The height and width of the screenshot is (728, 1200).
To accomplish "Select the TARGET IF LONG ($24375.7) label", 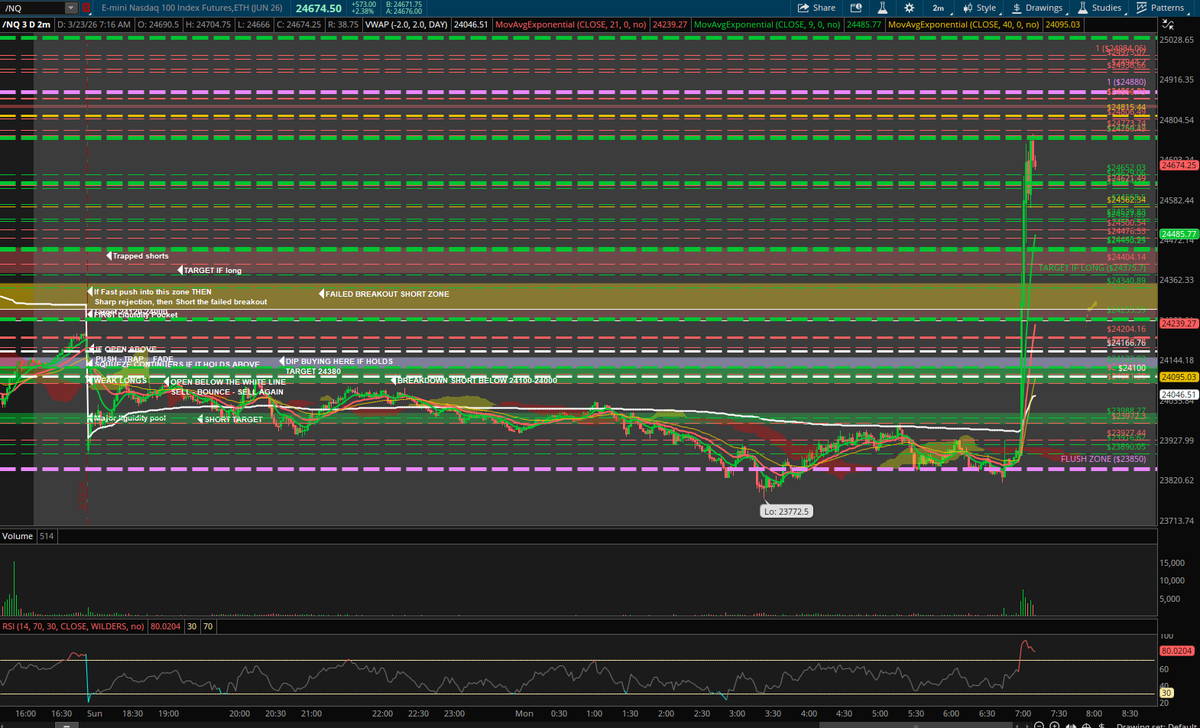I will 1092,268.
